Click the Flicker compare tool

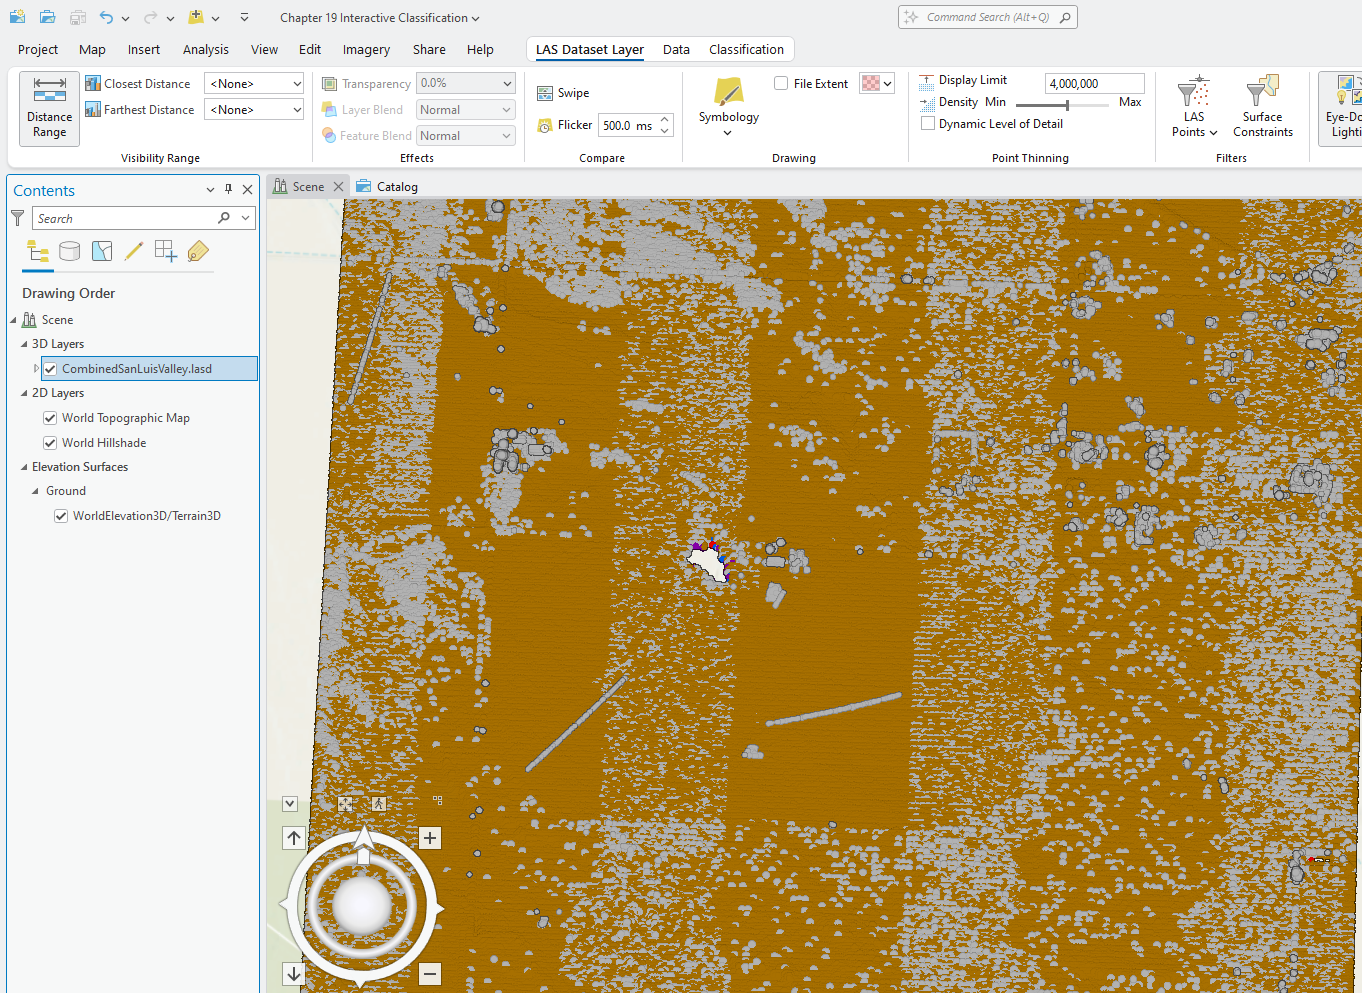pos(565,125)
